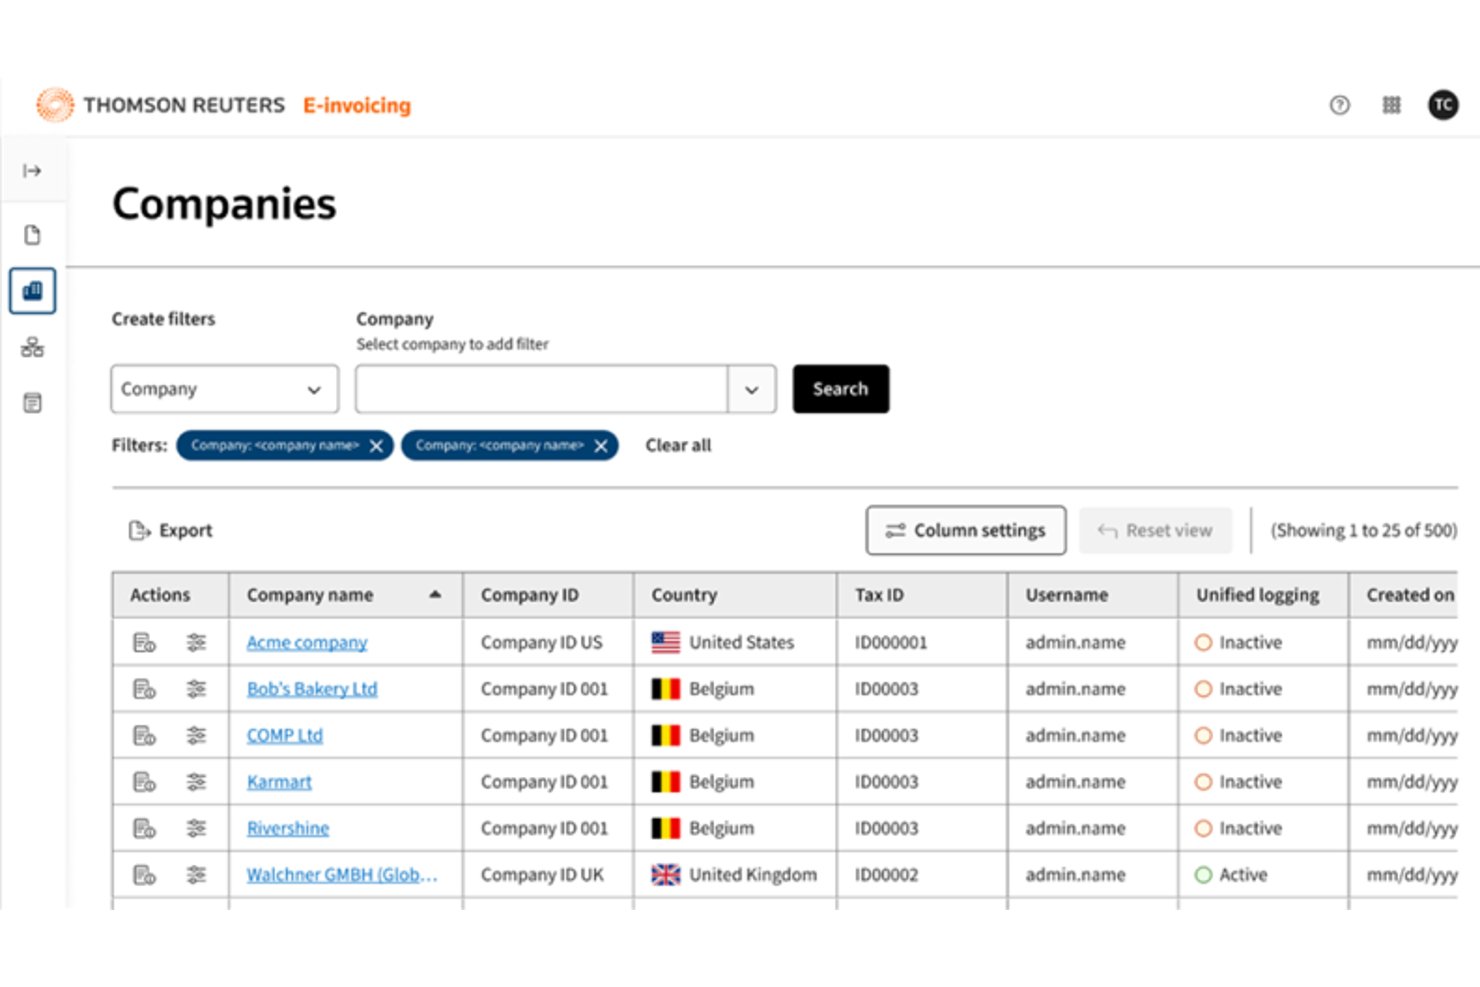The height and width of the screenshot is (987, 1480).
Task: Export the companies table
Action: coord(171,530)
